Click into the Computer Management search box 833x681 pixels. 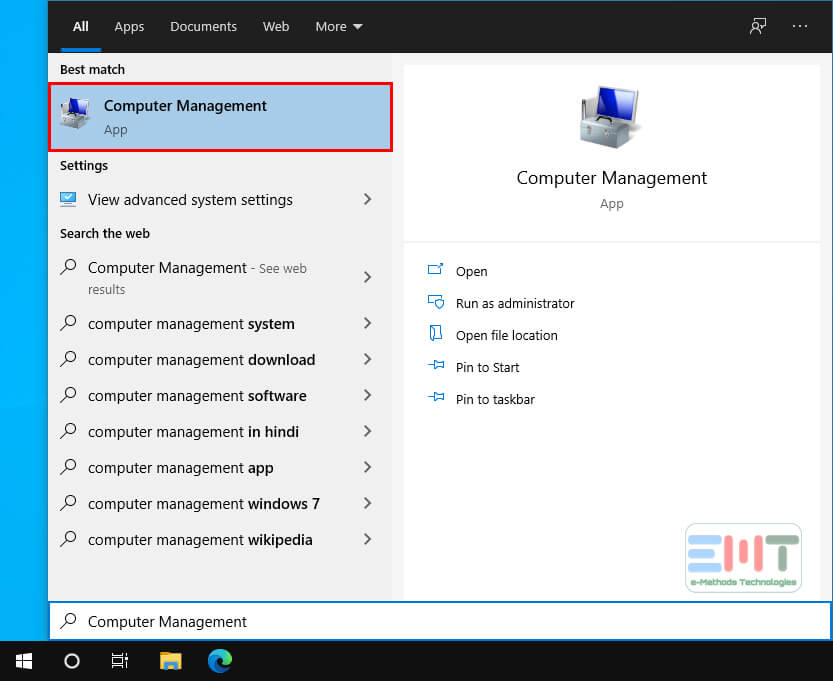(440, 621)
